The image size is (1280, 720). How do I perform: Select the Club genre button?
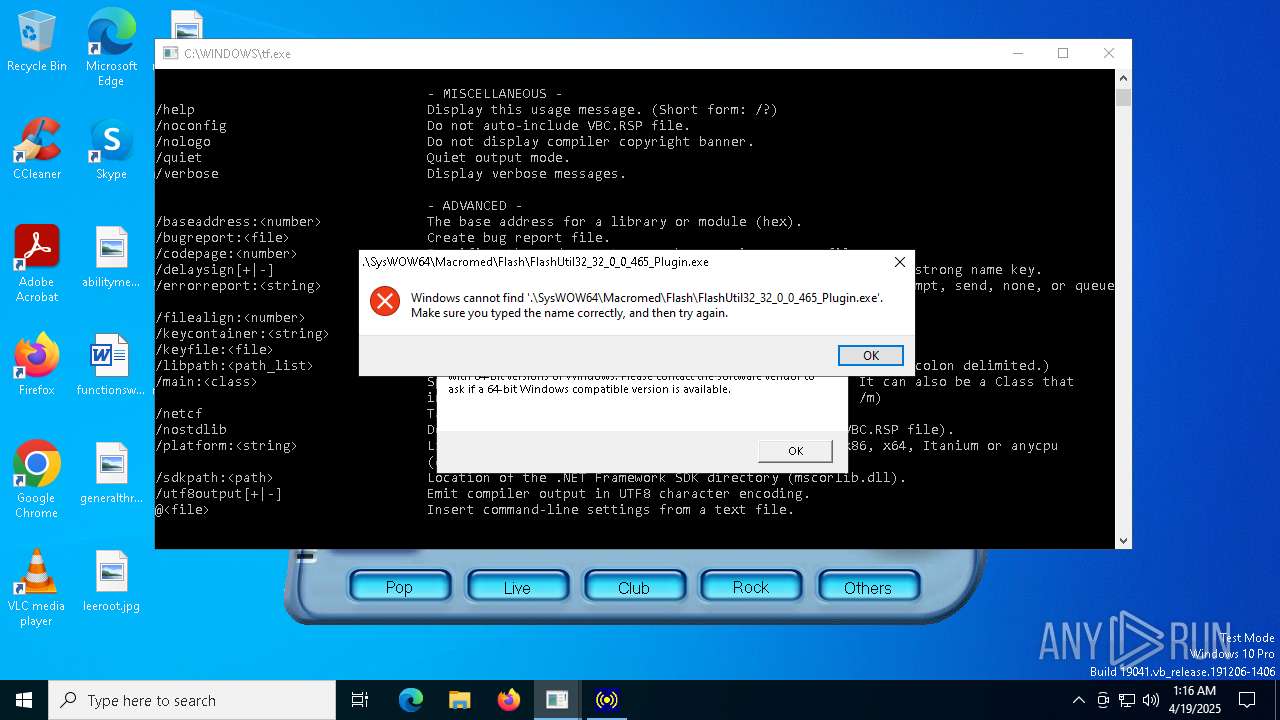(634, 587)
